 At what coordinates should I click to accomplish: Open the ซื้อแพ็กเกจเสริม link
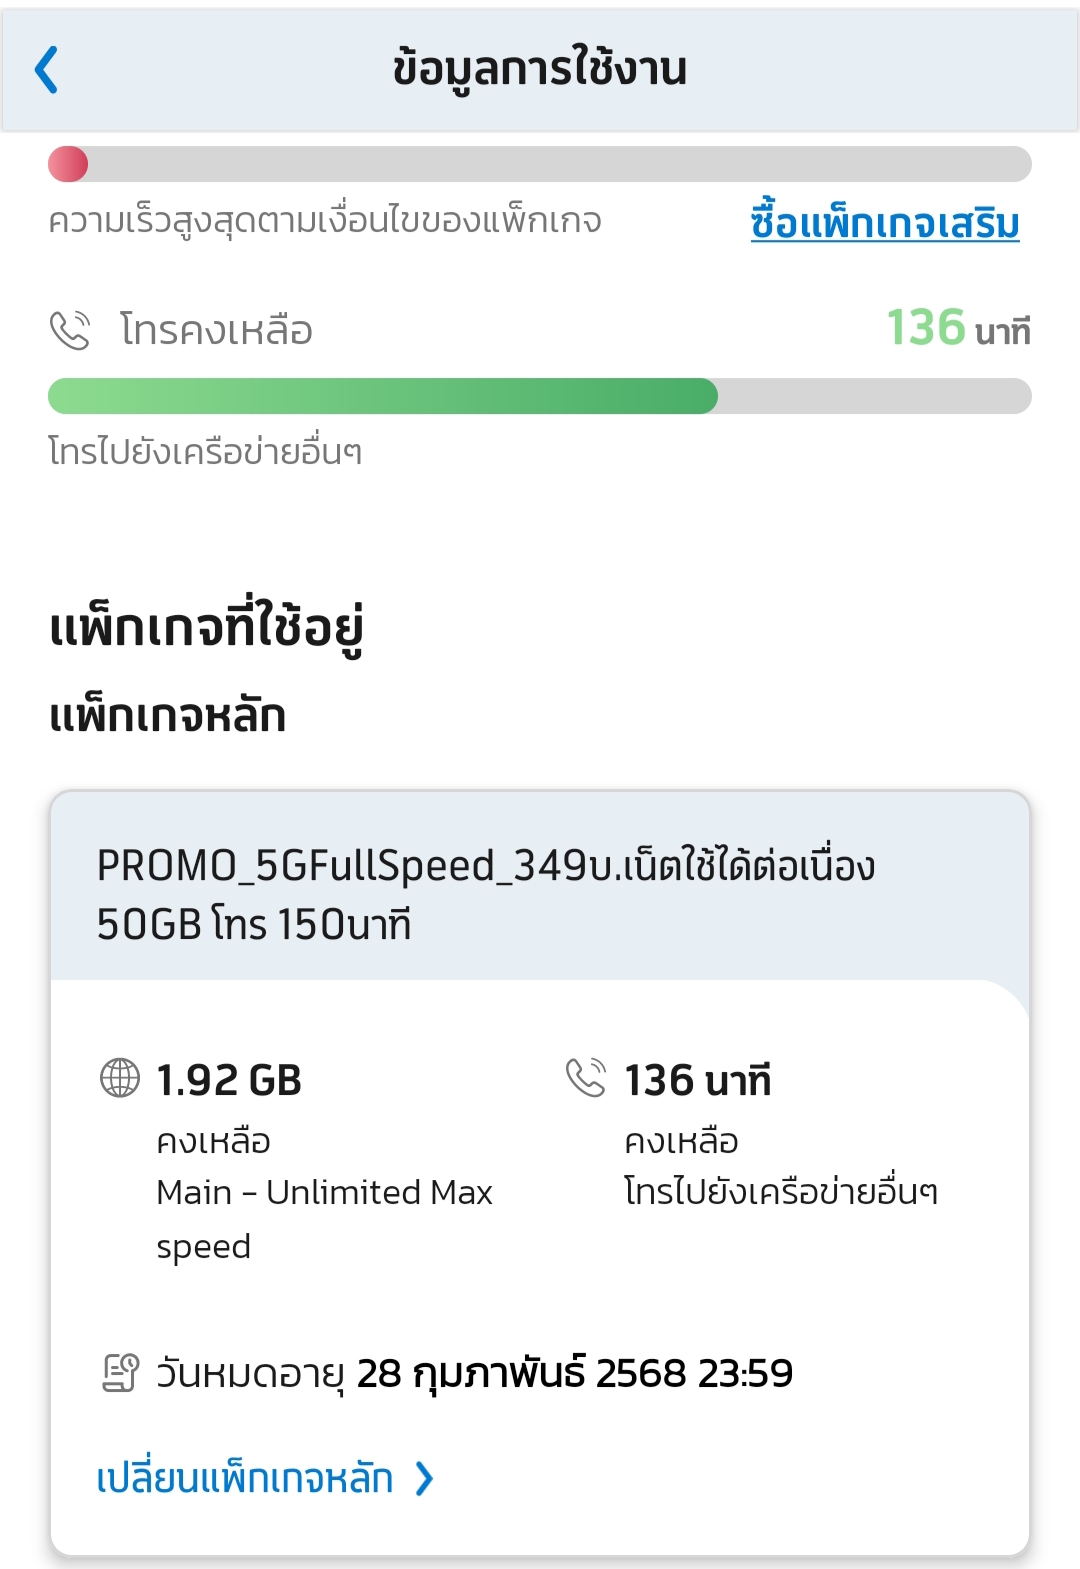tap(885, 222)
